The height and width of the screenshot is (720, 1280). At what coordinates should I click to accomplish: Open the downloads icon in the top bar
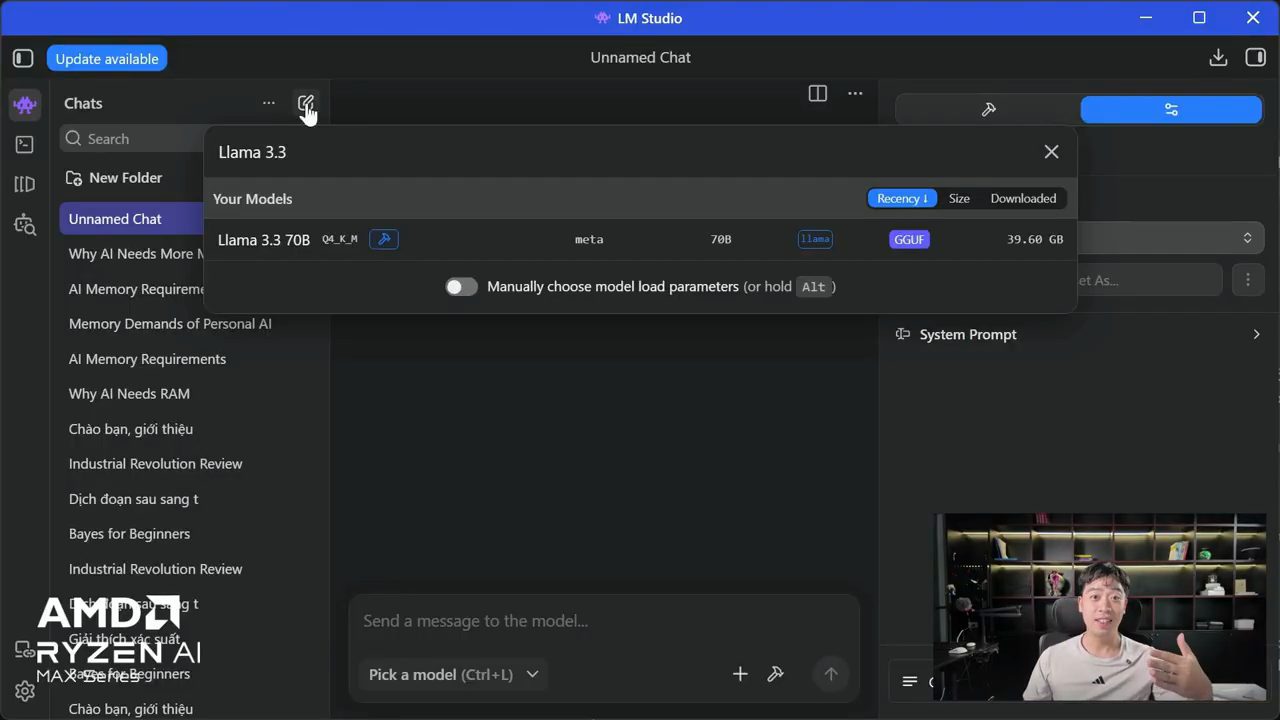(x=1218, y=57)
